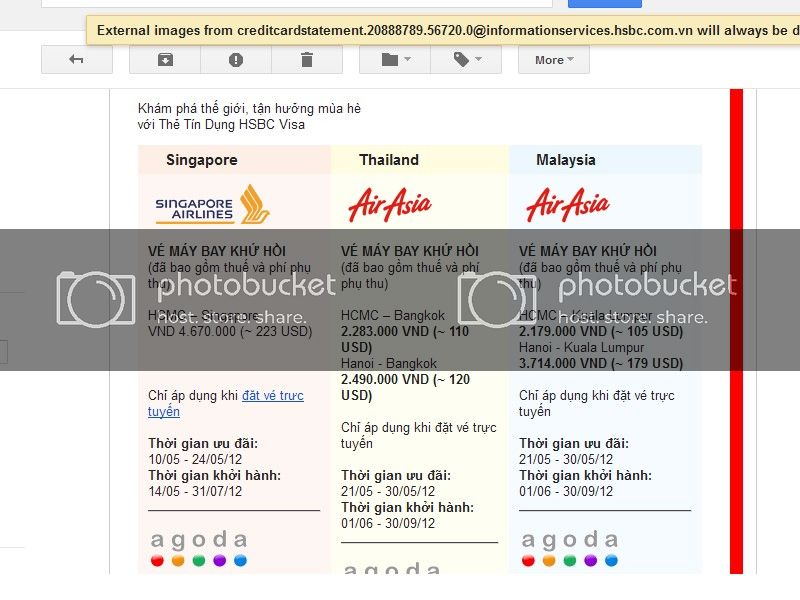The width and height of the screenshot is (800, 600).
Task: Select the Malaysia column header
Action: (x=605, y=160)
